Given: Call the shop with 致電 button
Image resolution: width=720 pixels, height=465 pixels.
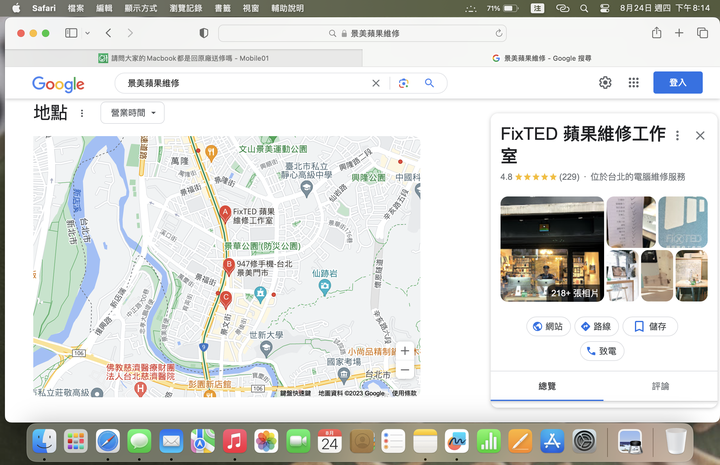Looking at the screenshot, I should [x=602, y=351].
